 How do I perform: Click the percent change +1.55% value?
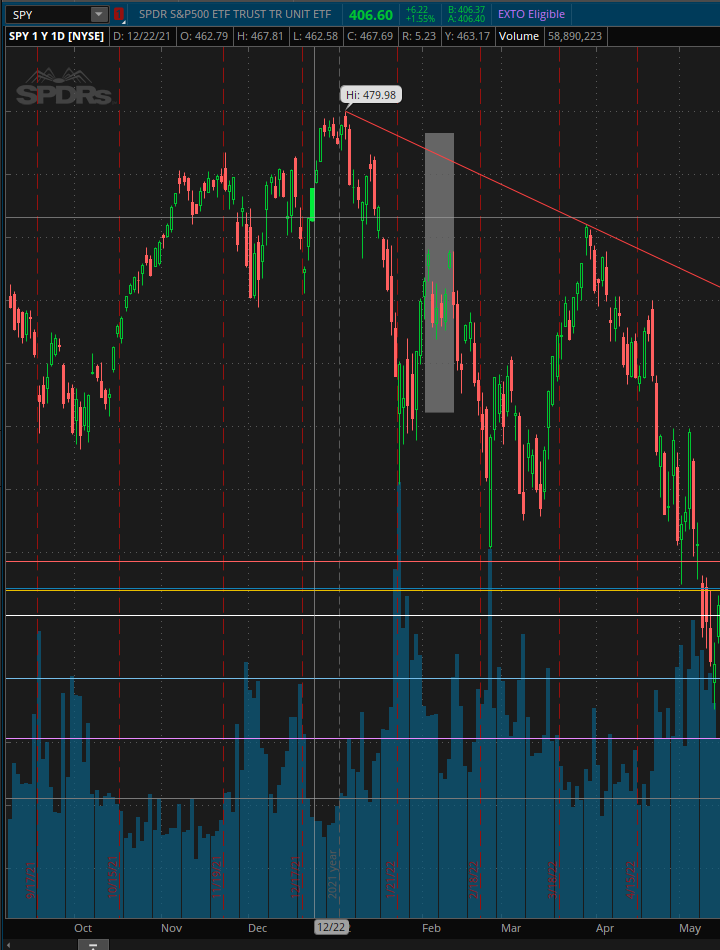click(x=420, y=19)
